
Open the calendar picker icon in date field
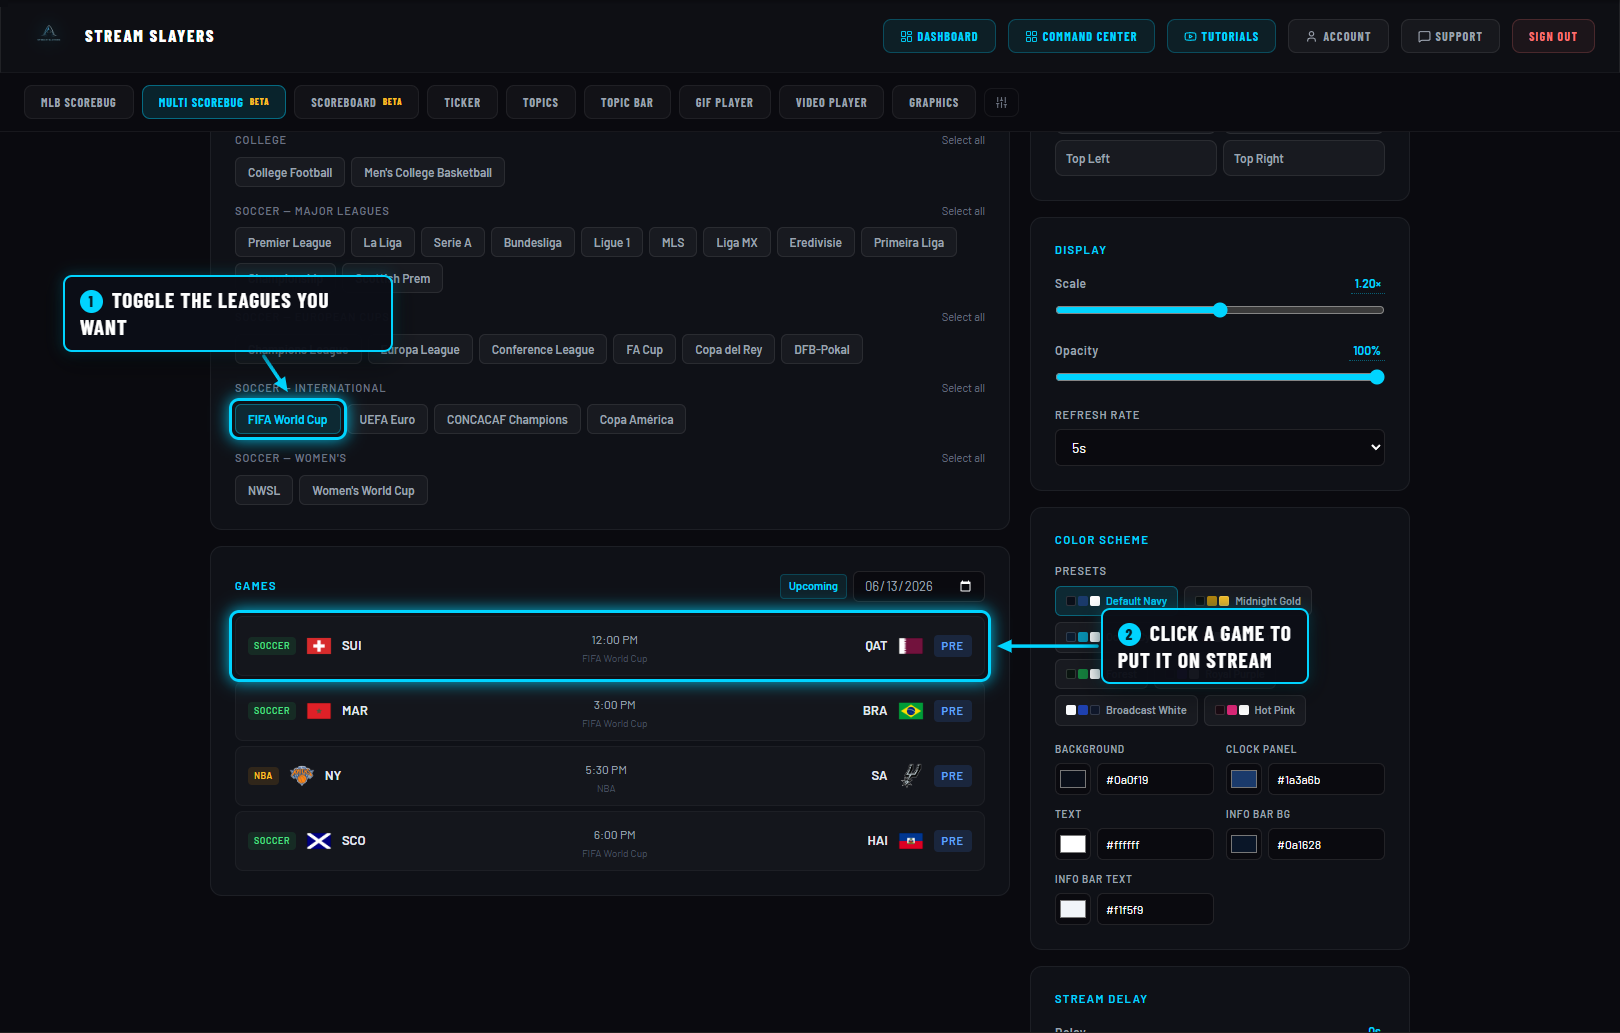(x=965, y=586)
